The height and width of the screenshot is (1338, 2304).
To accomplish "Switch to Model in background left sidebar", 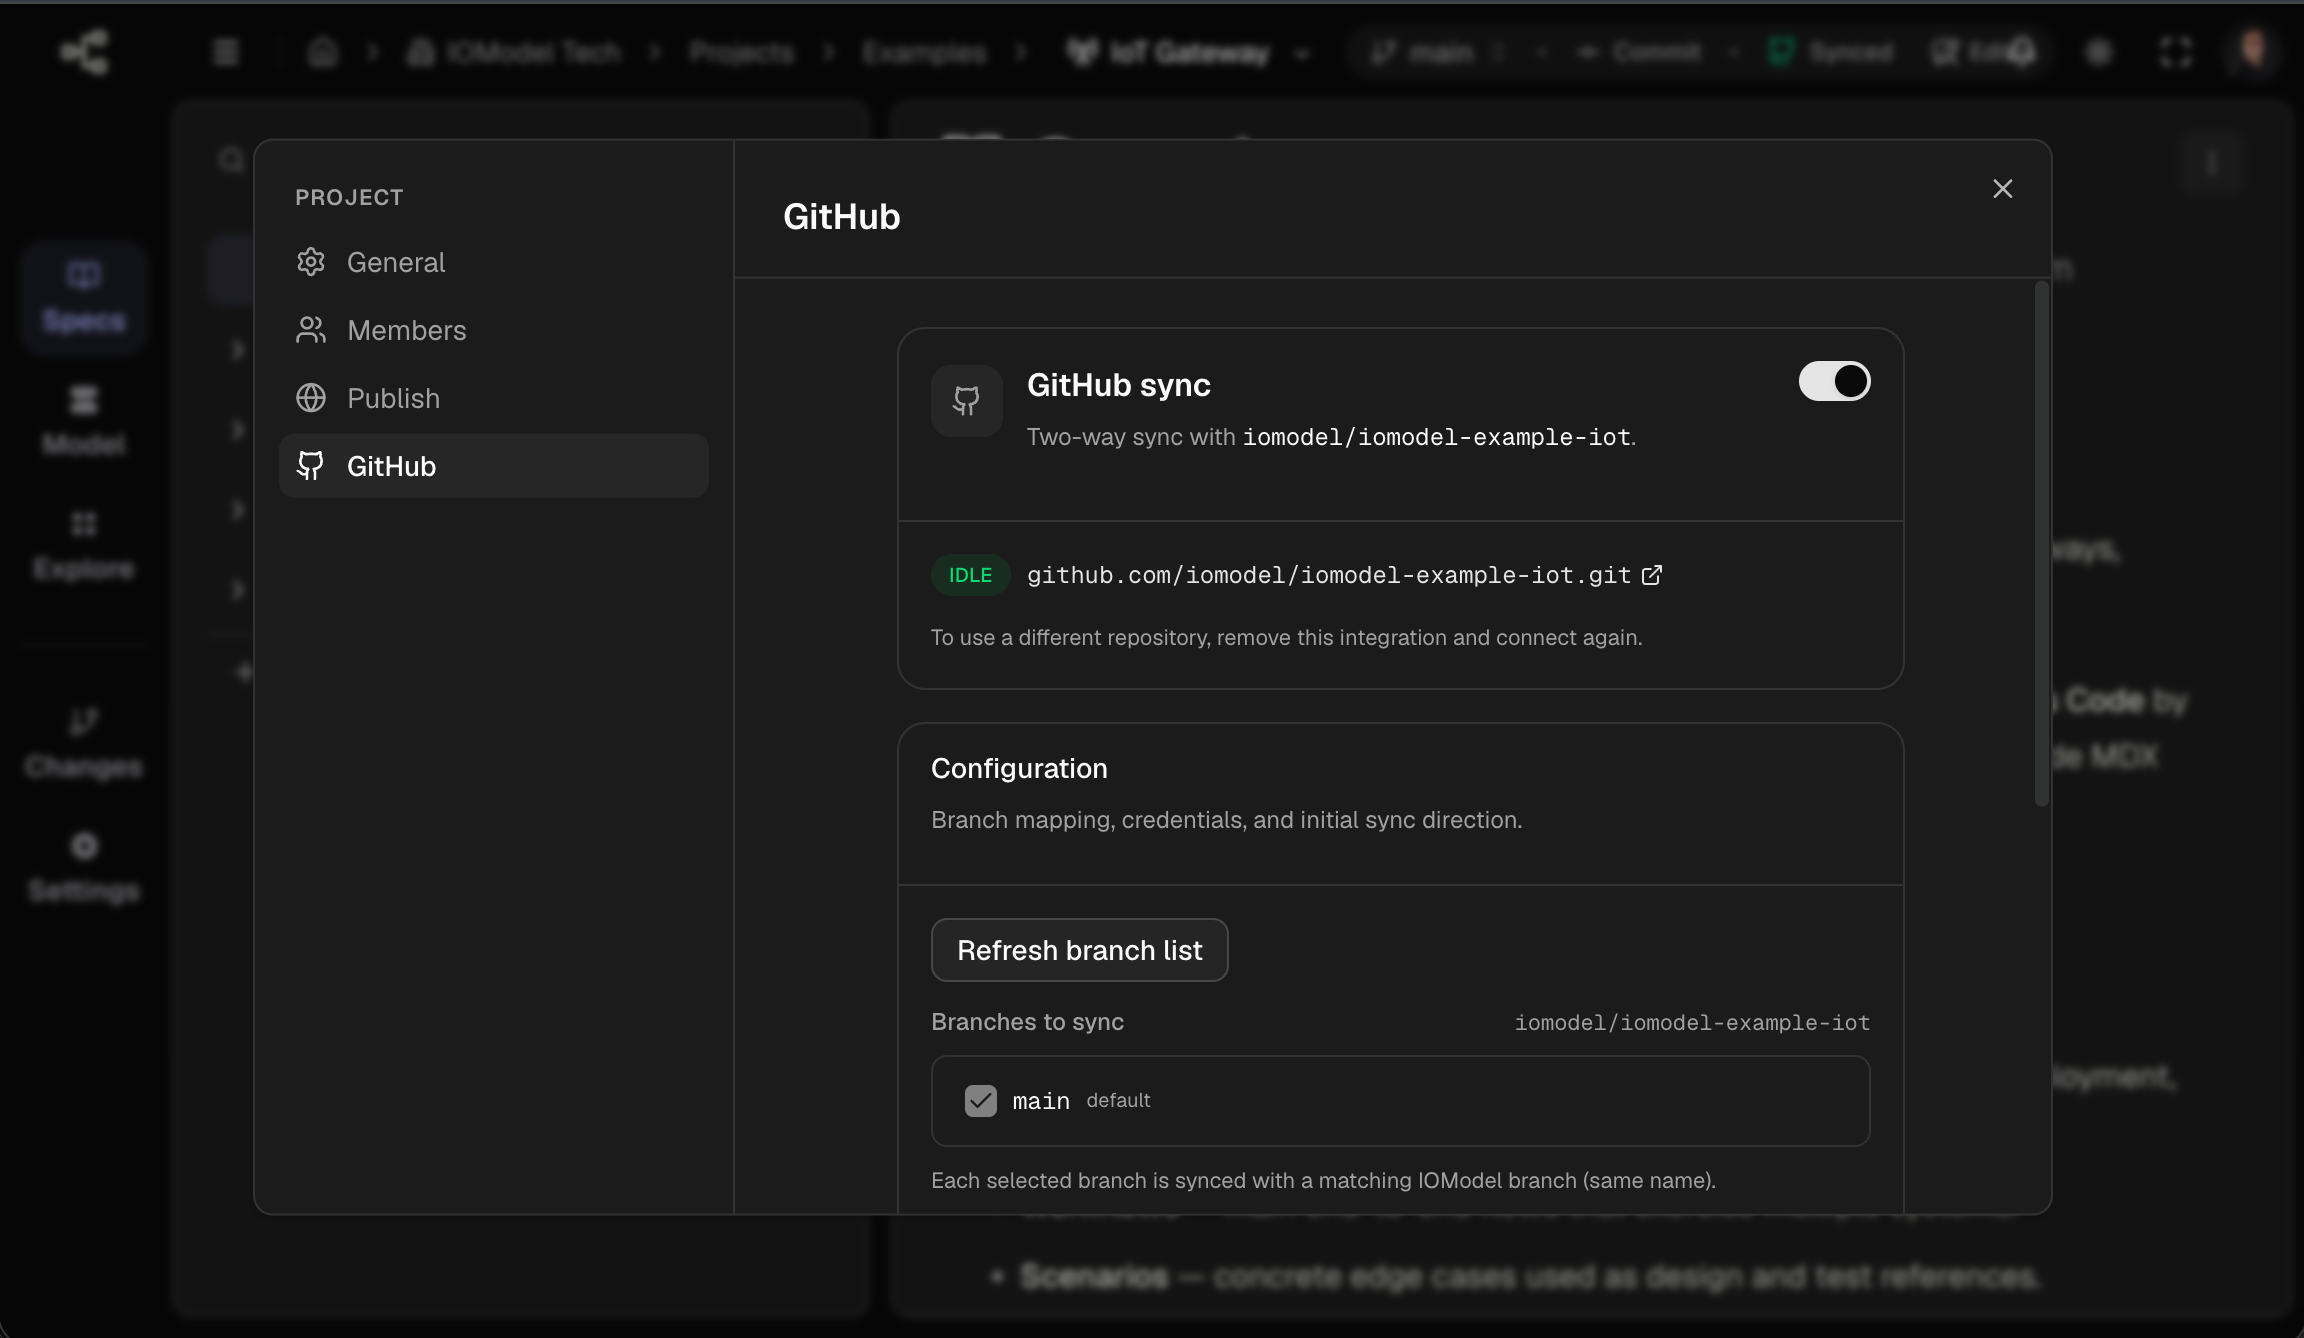I will 84,420.
